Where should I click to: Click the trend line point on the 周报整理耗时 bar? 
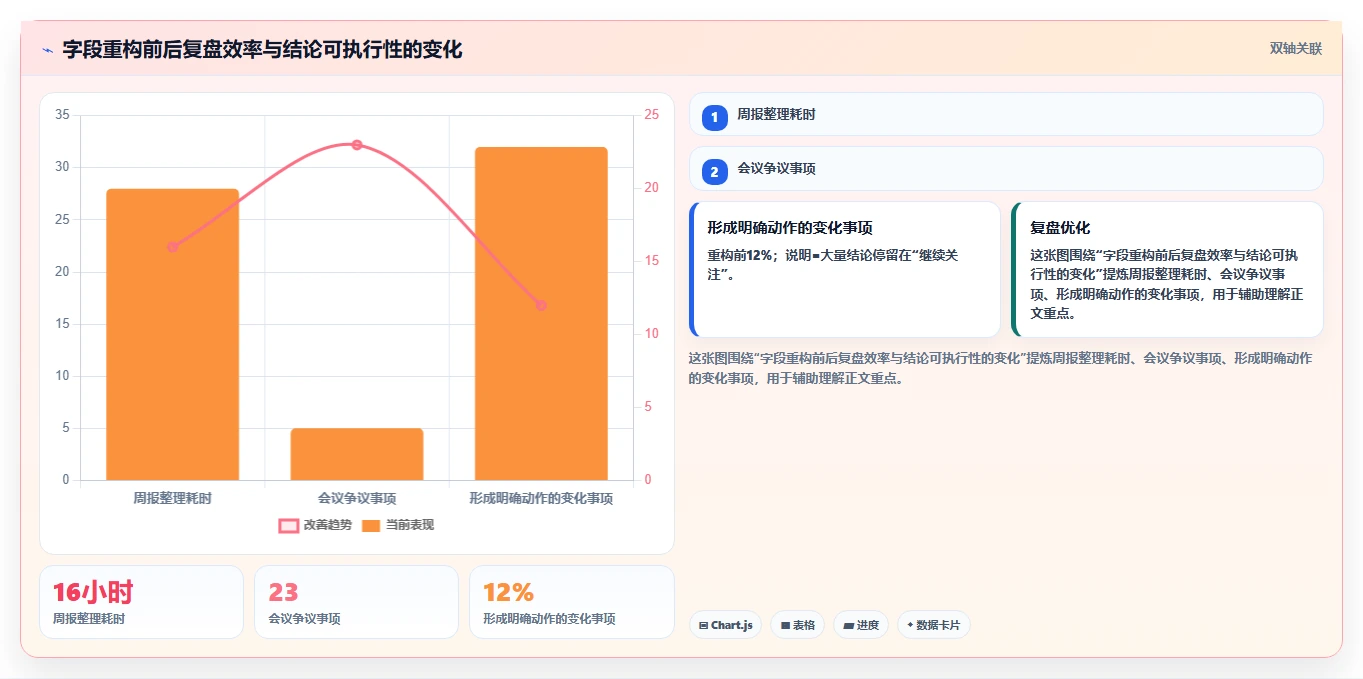(173, 247)
